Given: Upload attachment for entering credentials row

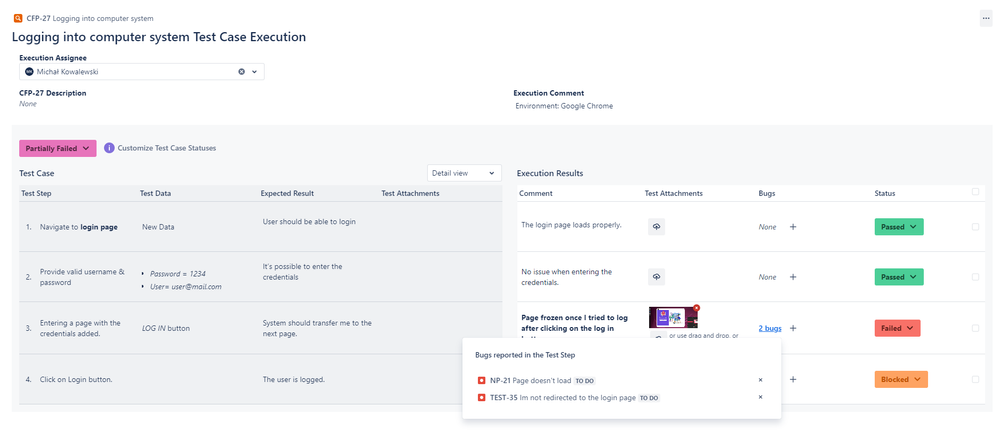Looking at the screenshot, I should click(x=656, y=277).
